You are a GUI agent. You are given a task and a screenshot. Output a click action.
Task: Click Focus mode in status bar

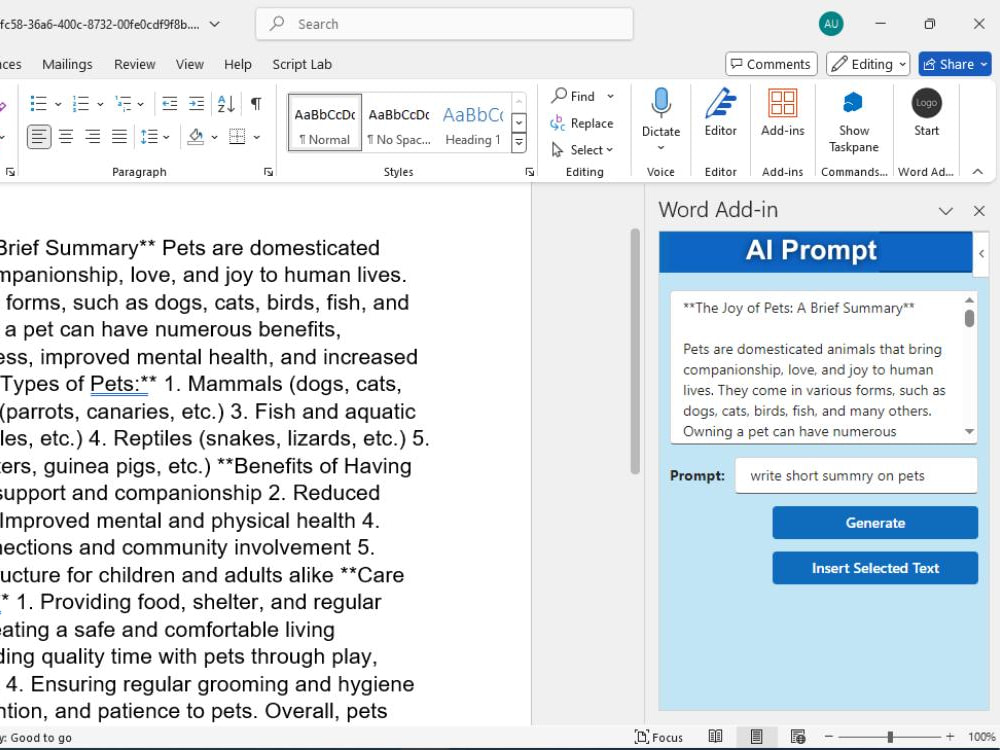tap(659, 737)
